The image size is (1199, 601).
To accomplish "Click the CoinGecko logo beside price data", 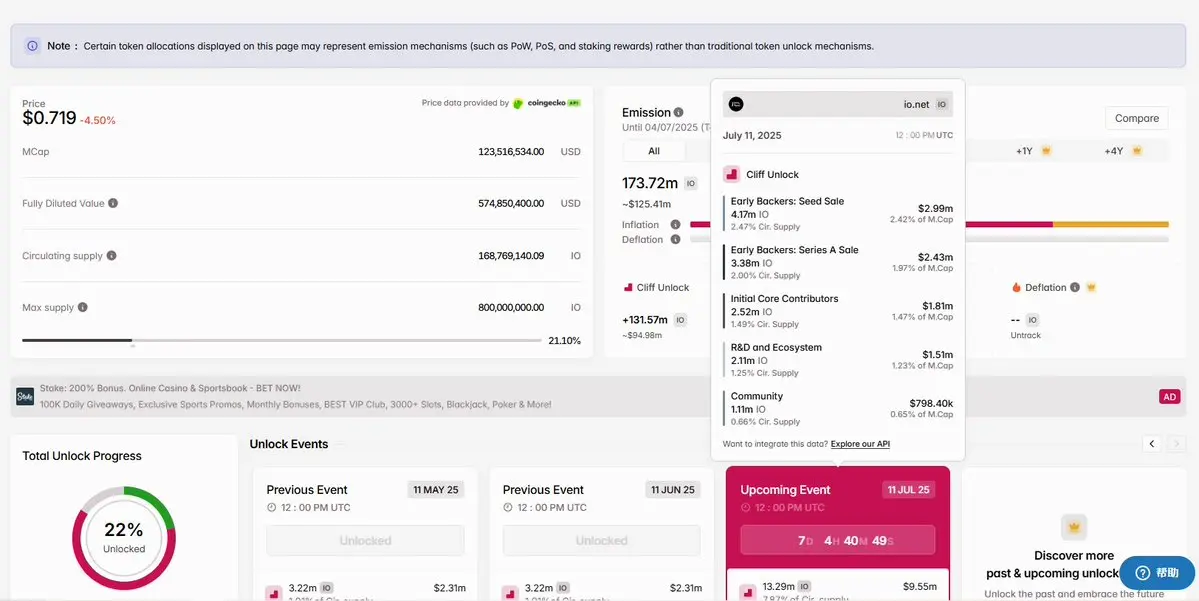I will click(x=547, y=103).
